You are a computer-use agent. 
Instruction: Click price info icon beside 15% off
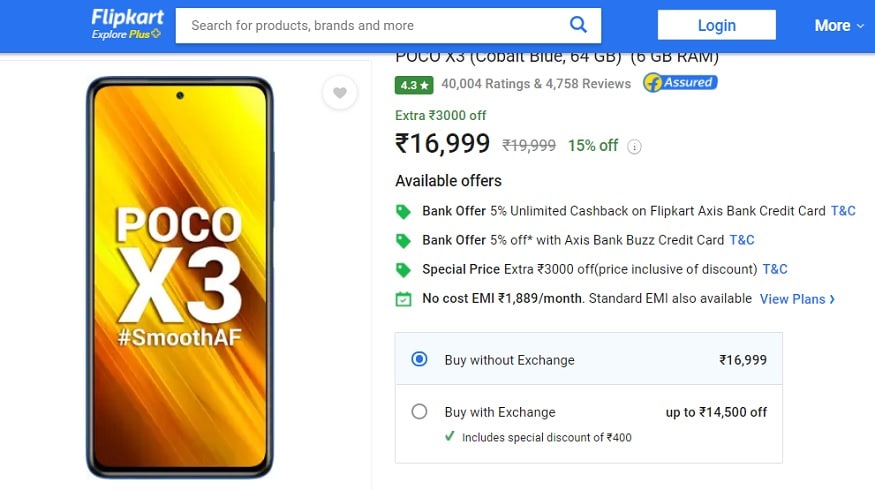pos(634,146)
